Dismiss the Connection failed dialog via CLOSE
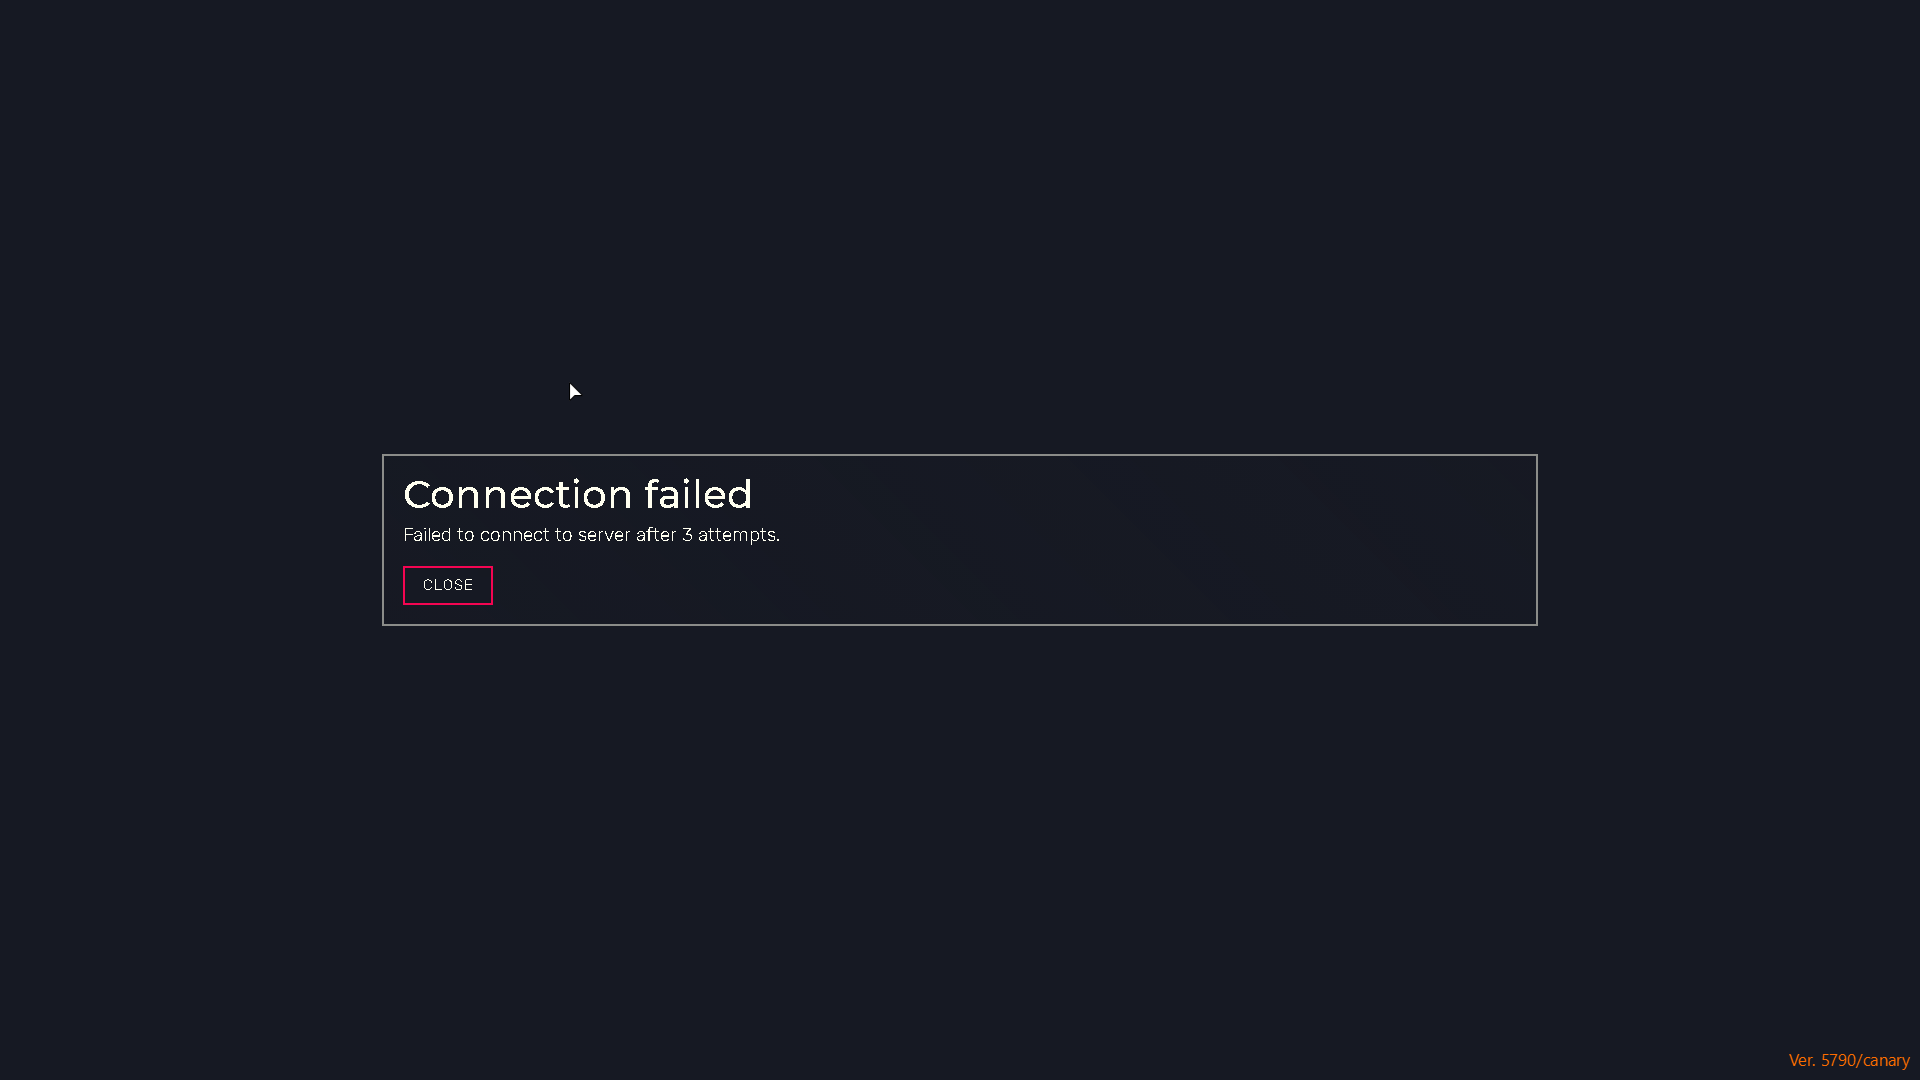1920x1080 pixels. click(x=447, y=585)
